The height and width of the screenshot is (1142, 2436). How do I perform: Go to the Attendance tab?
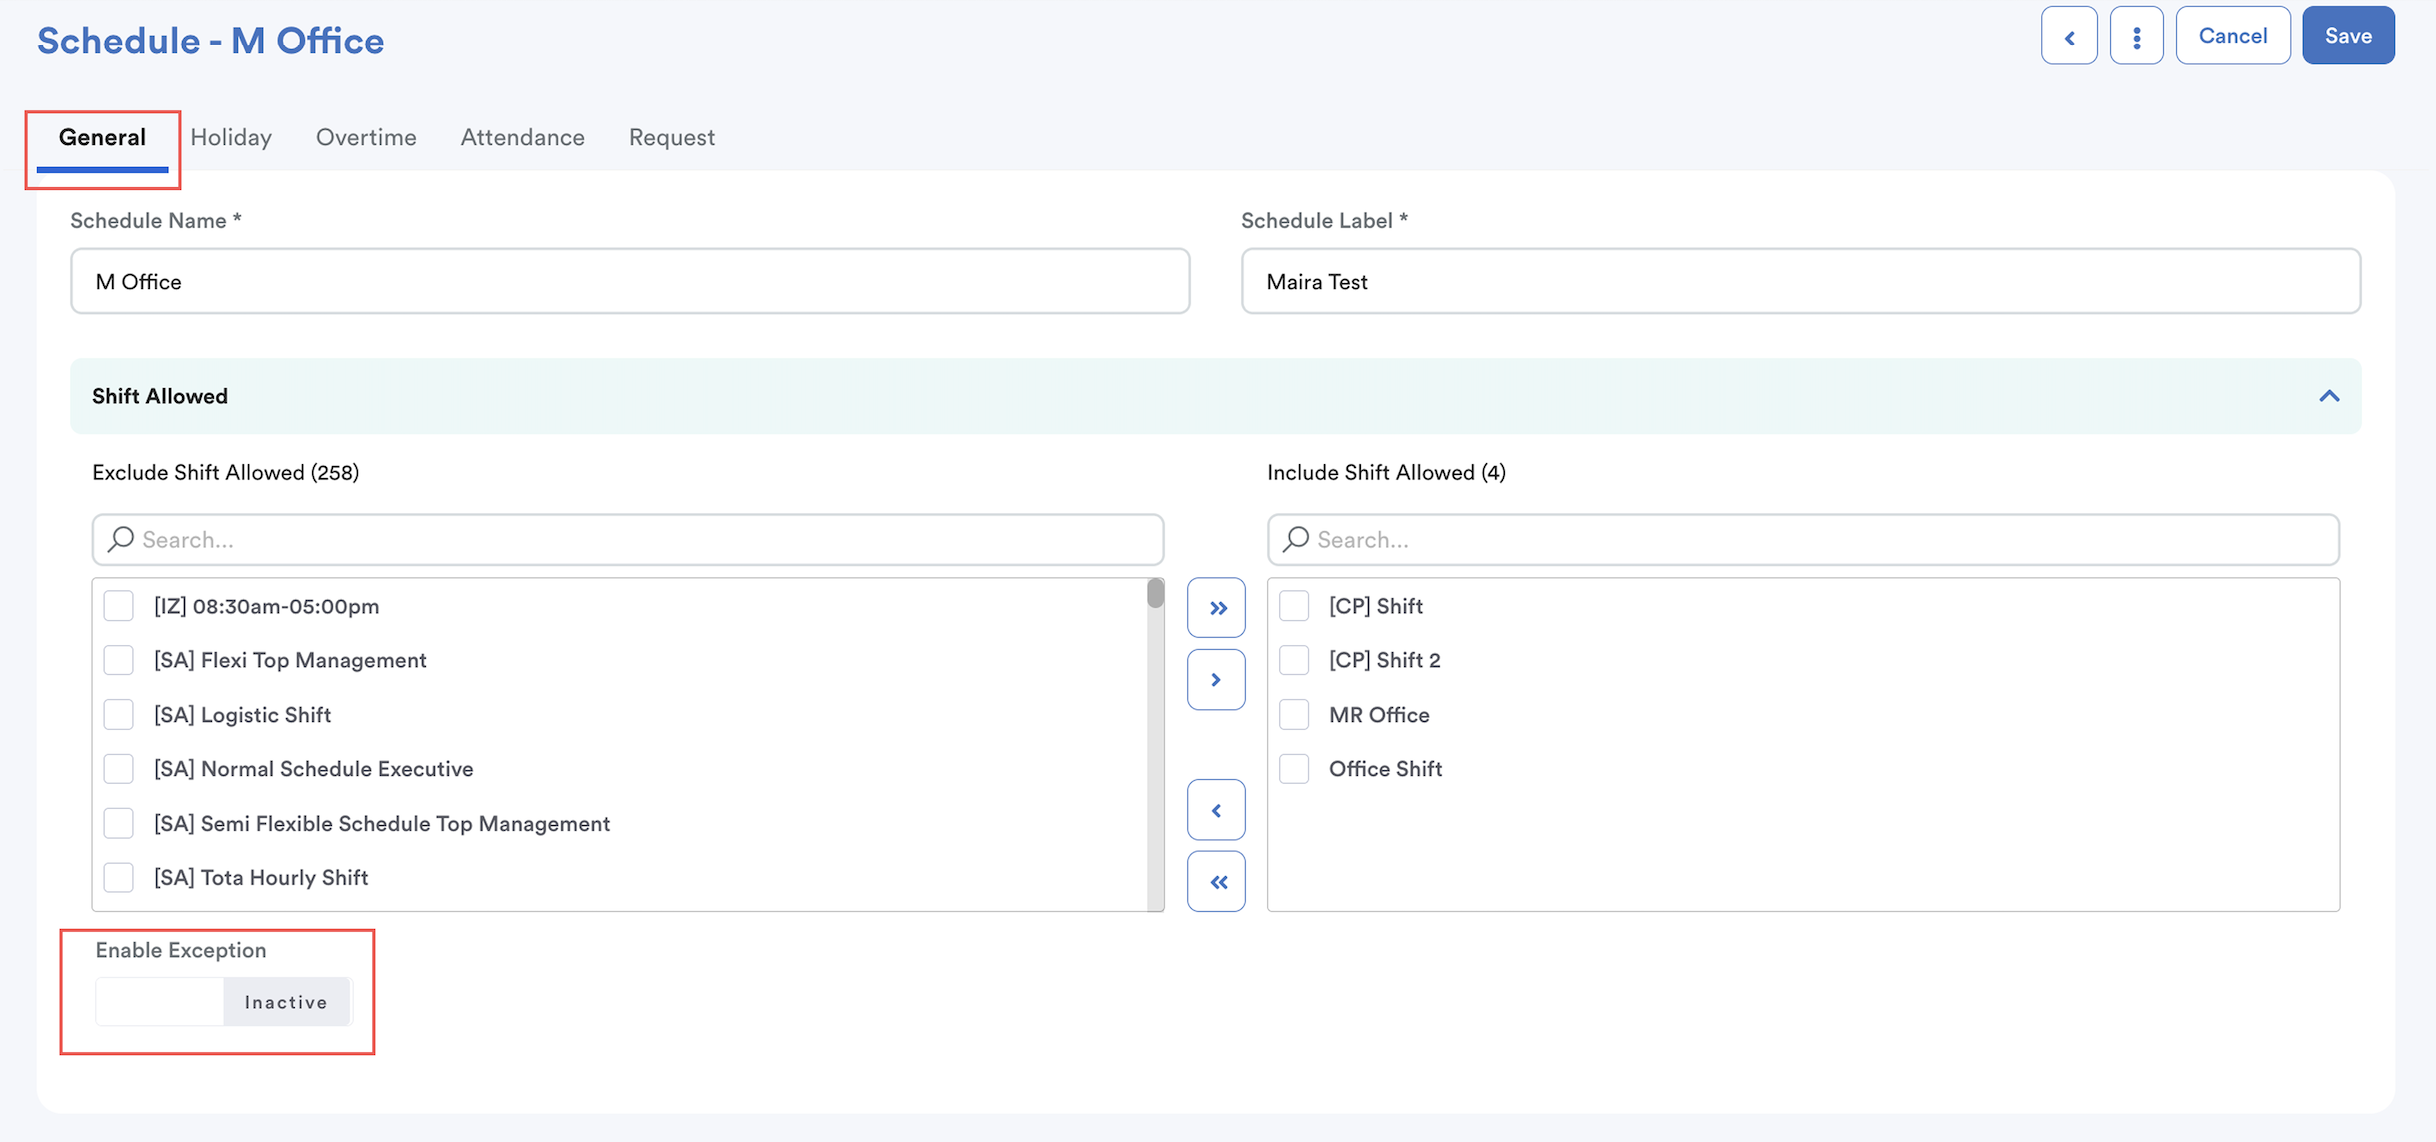pyautogui.click(x=522, y=138)
